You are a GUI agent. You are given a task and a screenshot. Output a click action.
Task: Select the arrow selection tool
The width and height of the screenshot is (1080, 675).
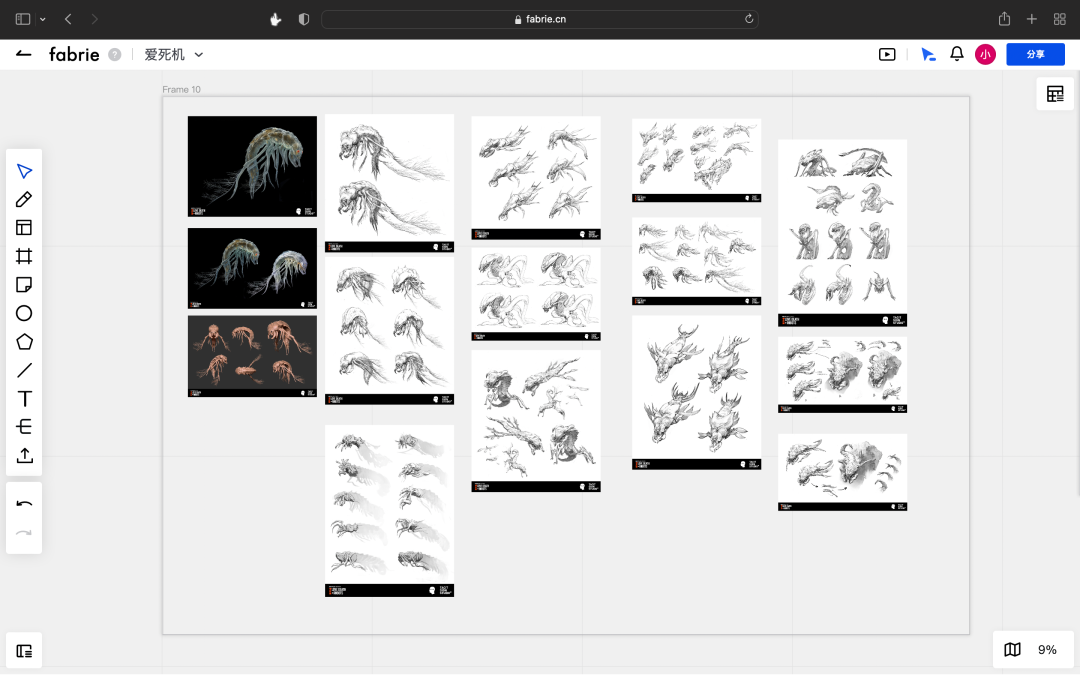pos(24,171)
